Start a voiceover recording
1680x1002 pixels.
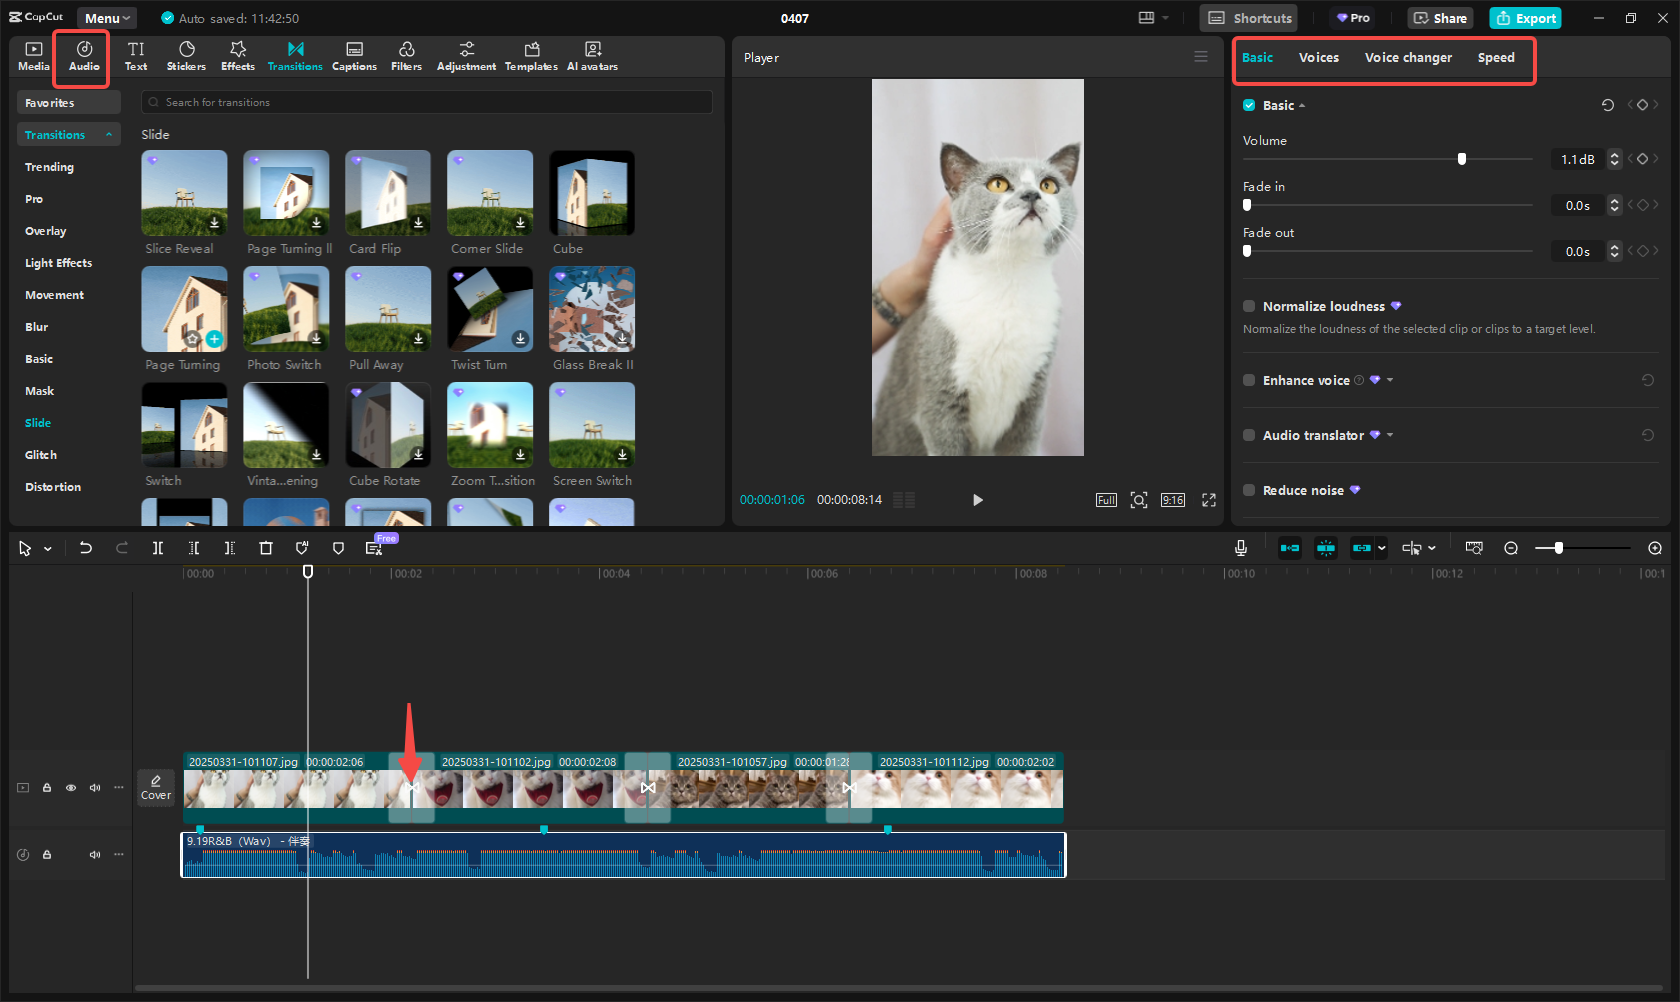[1240, 548]
